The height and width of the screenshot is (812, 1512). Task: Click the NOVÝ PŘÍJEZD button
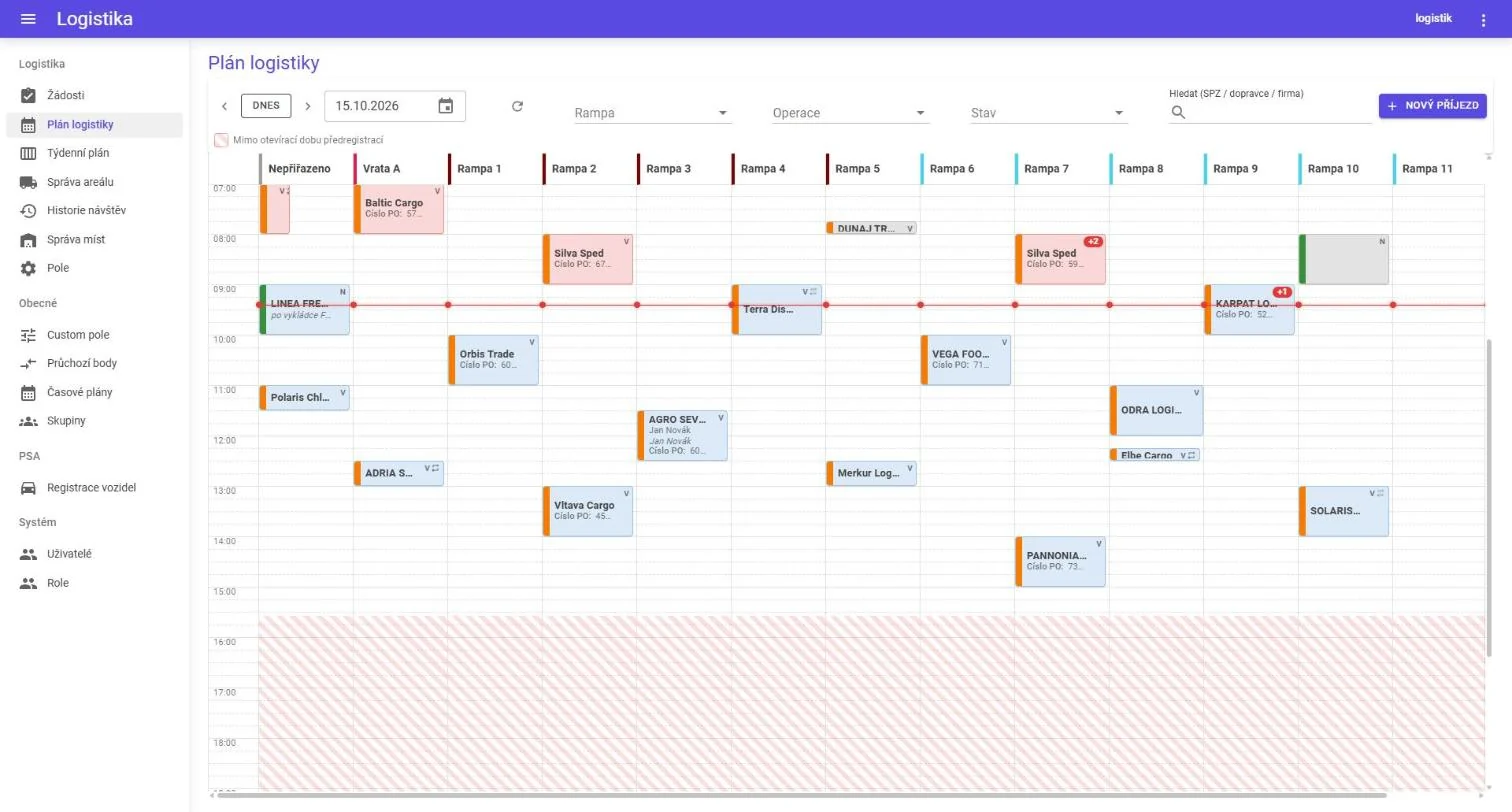(x=1432, y=106)
